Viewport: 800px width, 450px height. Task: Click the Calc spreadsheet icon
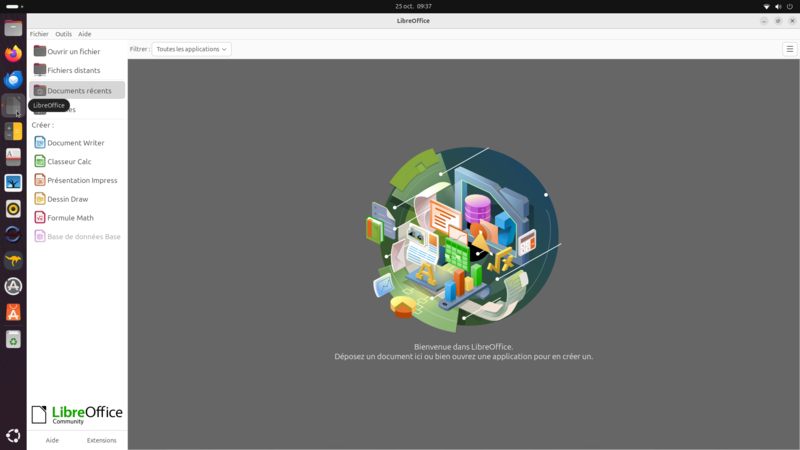click(x=39, y=161)
